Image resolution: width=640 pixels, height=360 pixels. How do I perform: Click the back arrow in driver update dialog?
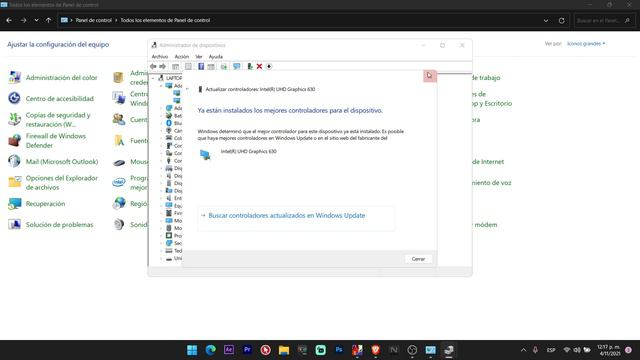(x=187, y=89)
